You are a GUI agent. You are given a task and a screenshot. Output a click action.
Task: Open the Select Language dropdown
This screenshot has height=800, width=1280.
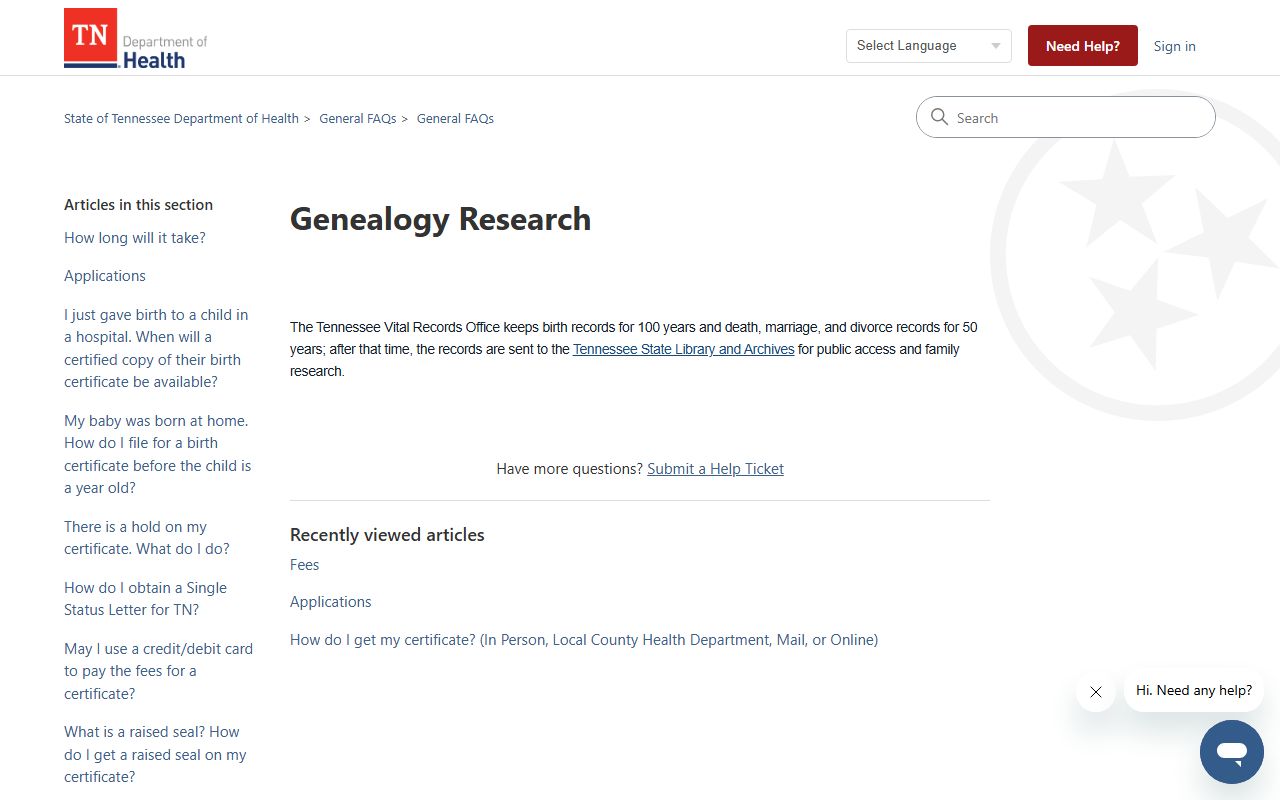tap(929, 46)
